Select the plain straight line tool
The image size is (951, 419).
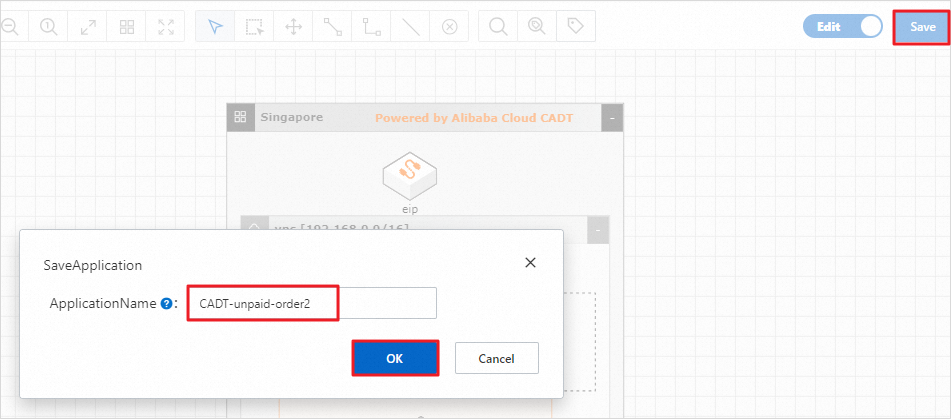(411, 27)
